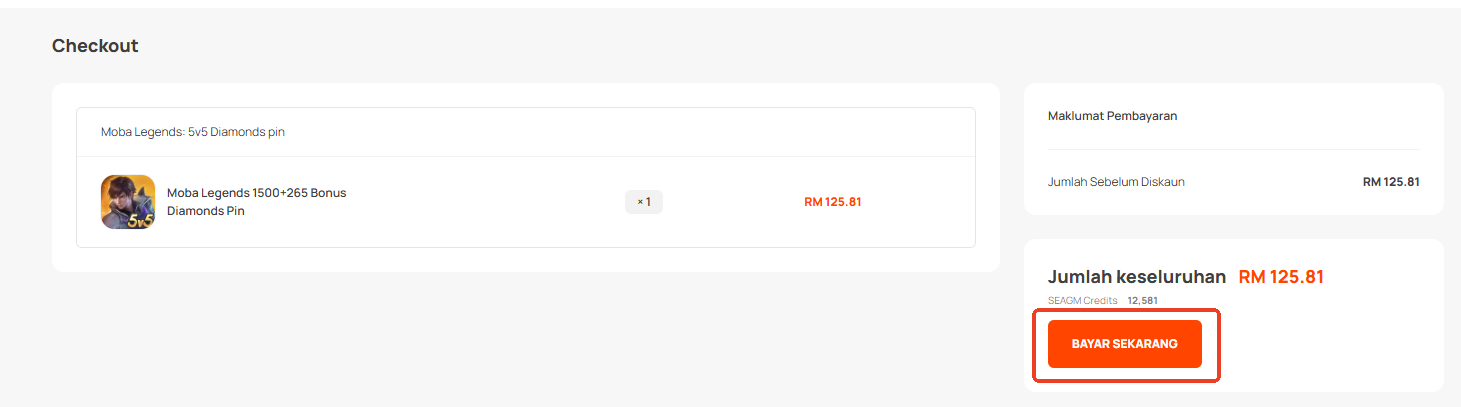1461x407 pixels.
Task: Click the orange item price RM 125.81
Action: tap(832, 202)
